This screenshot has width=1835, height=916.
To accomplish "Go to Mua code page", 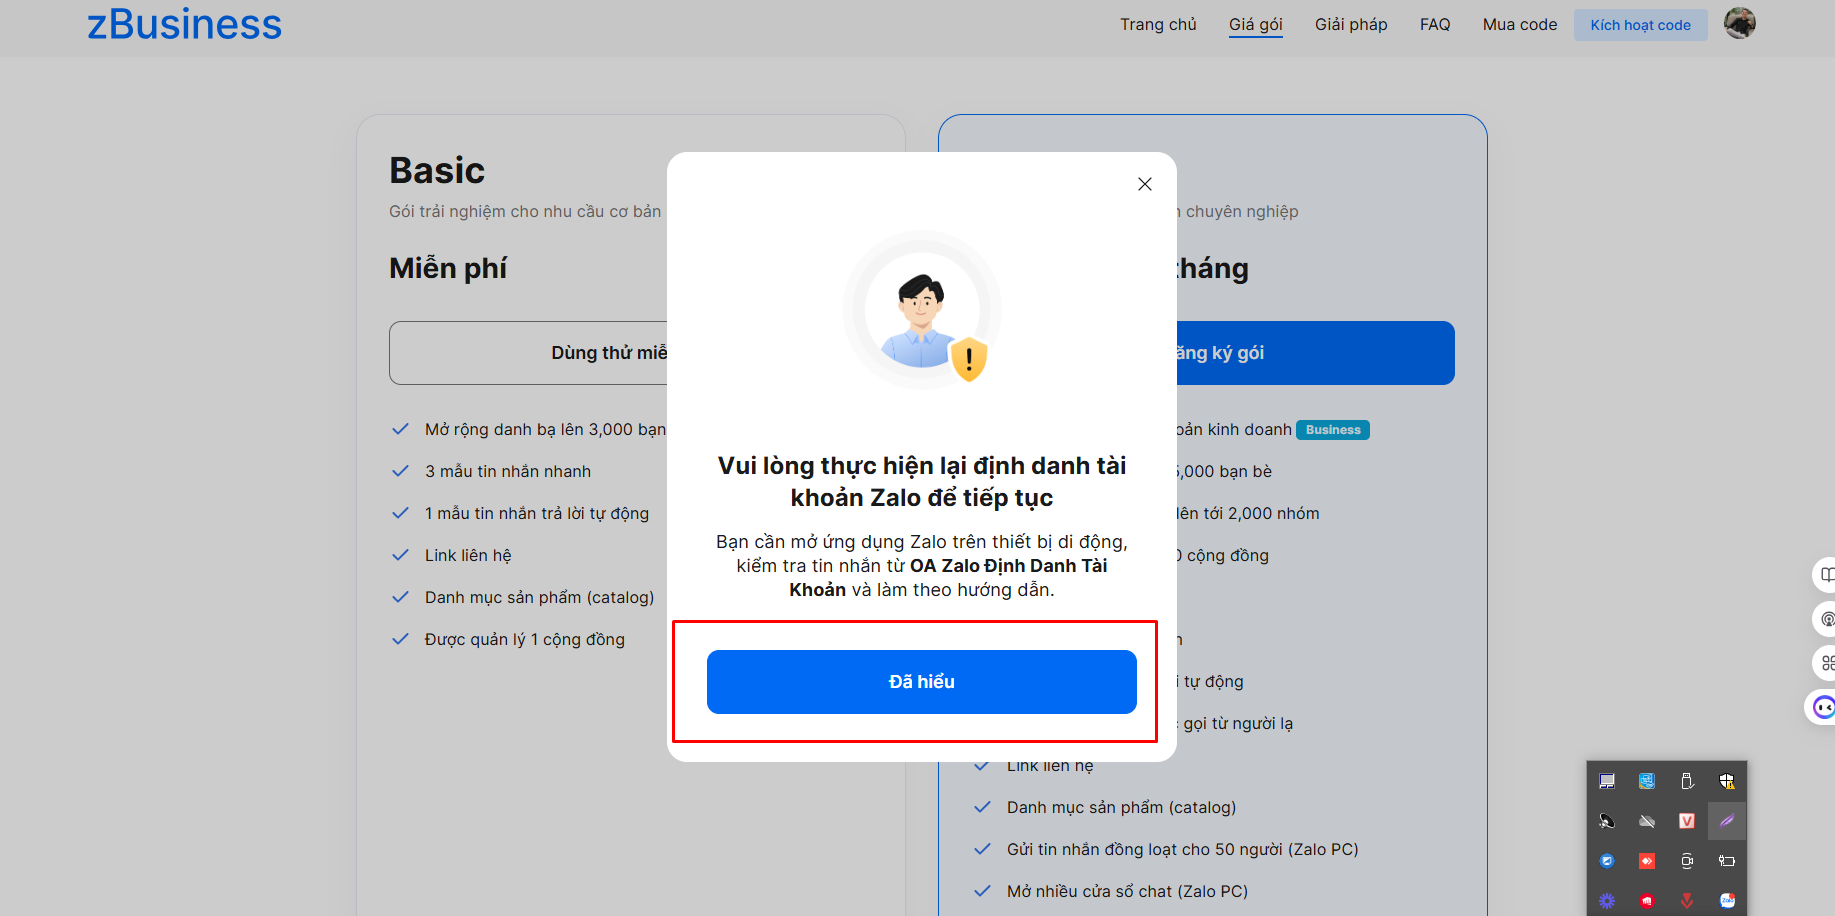I will coord(1520,24).
